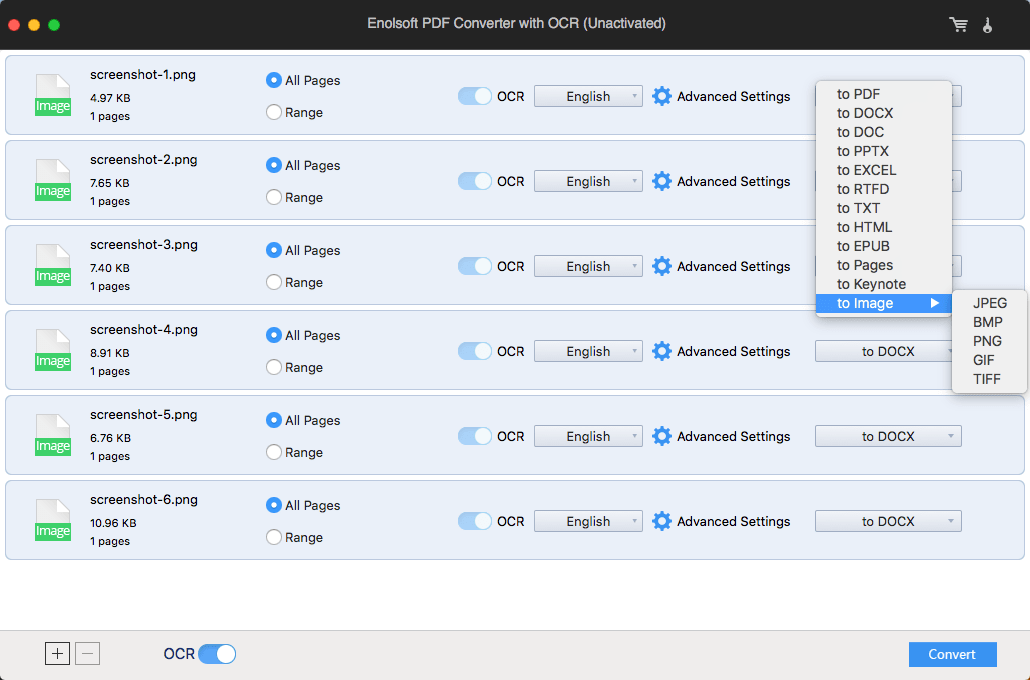The image size is (1030, 680).
Task: Toggle OCR switch for screenshot-3.png
Action: (475, 266)
